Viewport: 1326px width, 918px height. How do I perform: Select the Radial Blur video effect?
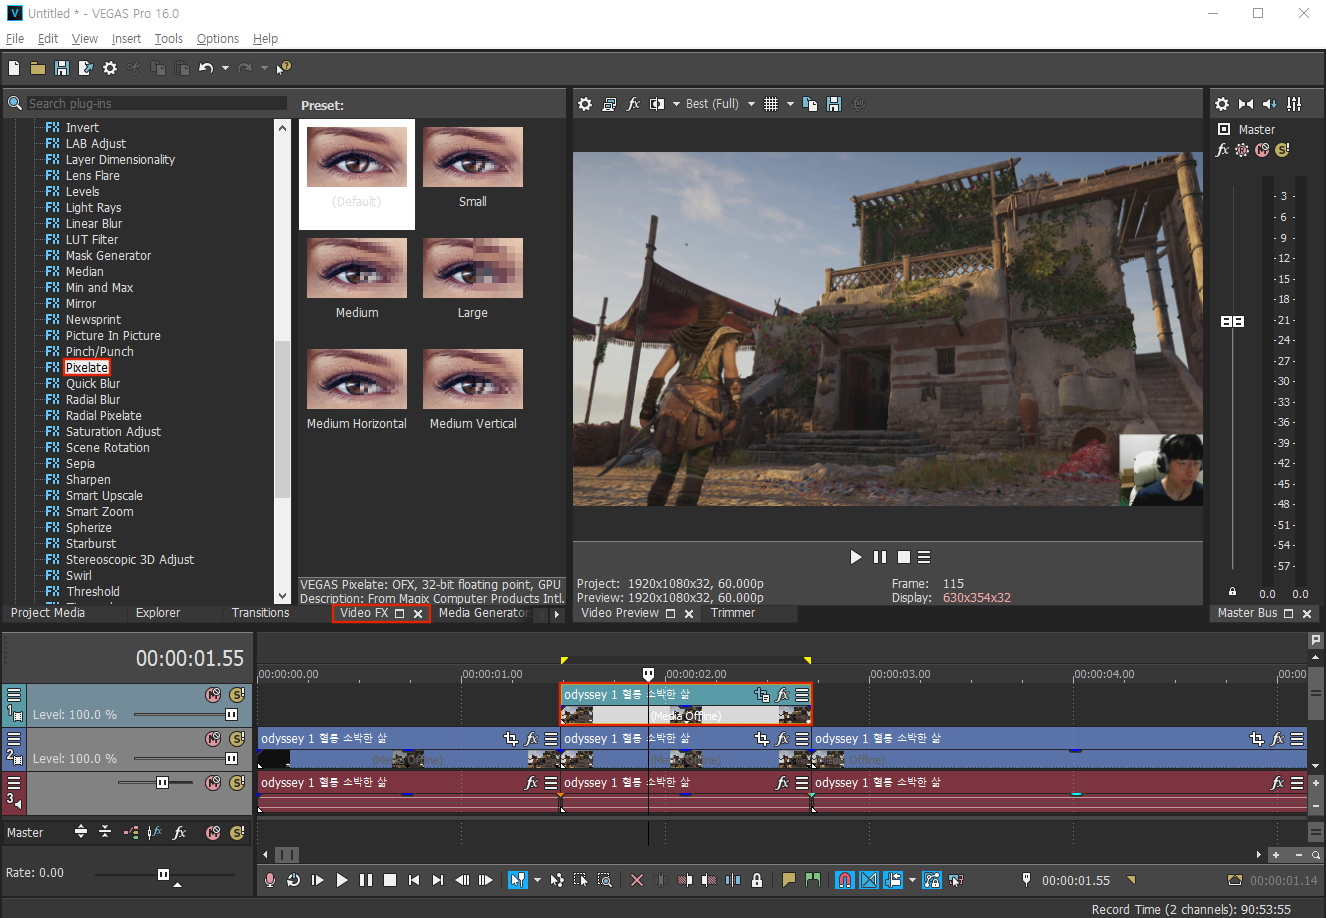(x=93, y=400)
